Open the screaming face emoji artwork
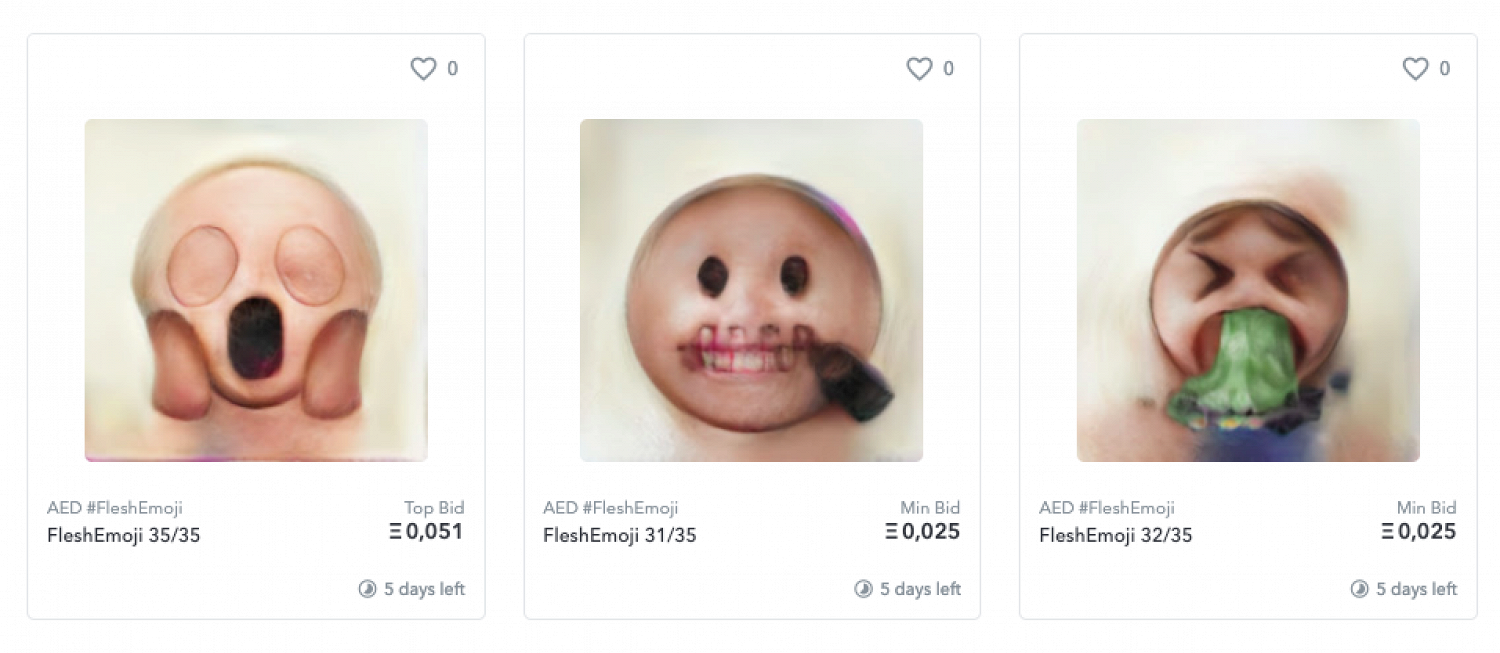 click(x=256, y=290)
